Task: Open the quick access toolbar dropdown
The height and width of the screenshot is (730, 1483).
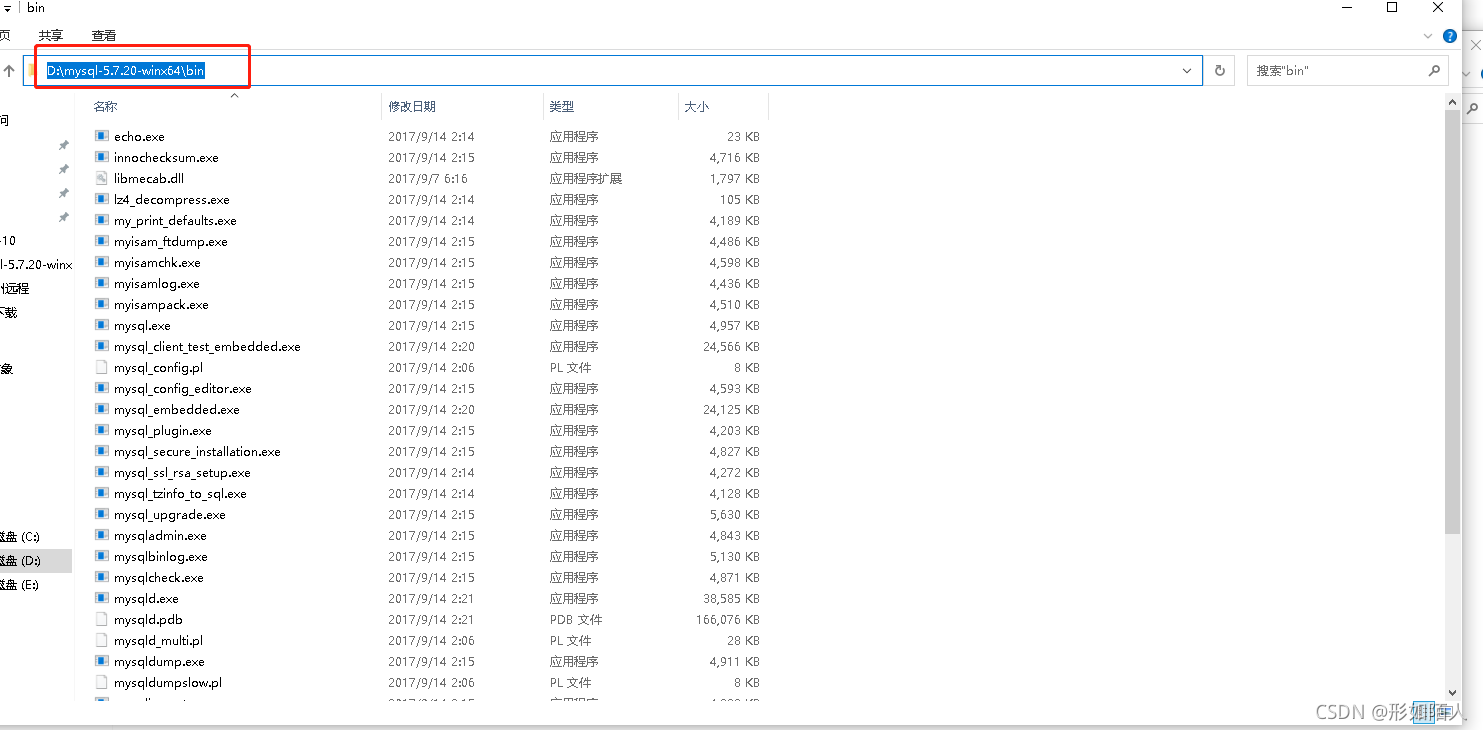Action: pos(8,8)
